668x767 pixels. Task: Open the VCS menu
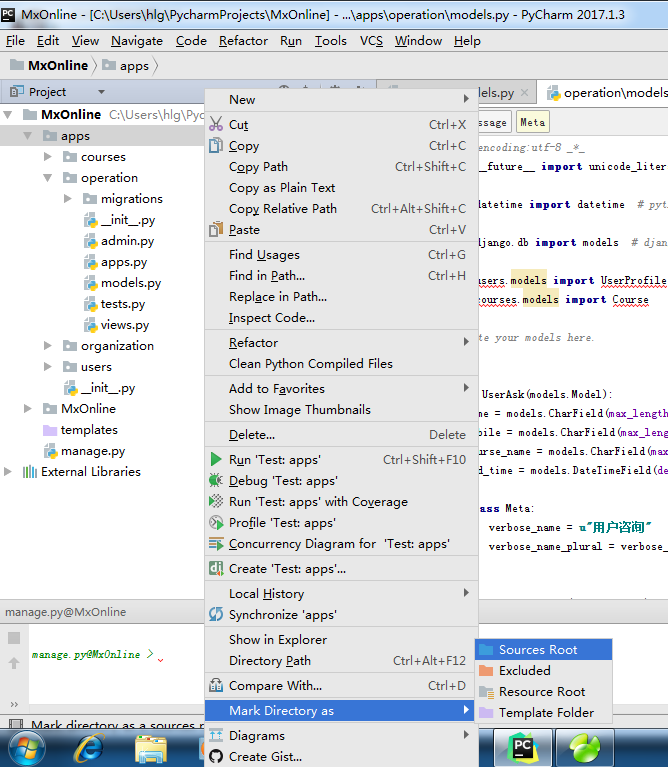click(x=371, y=41)
